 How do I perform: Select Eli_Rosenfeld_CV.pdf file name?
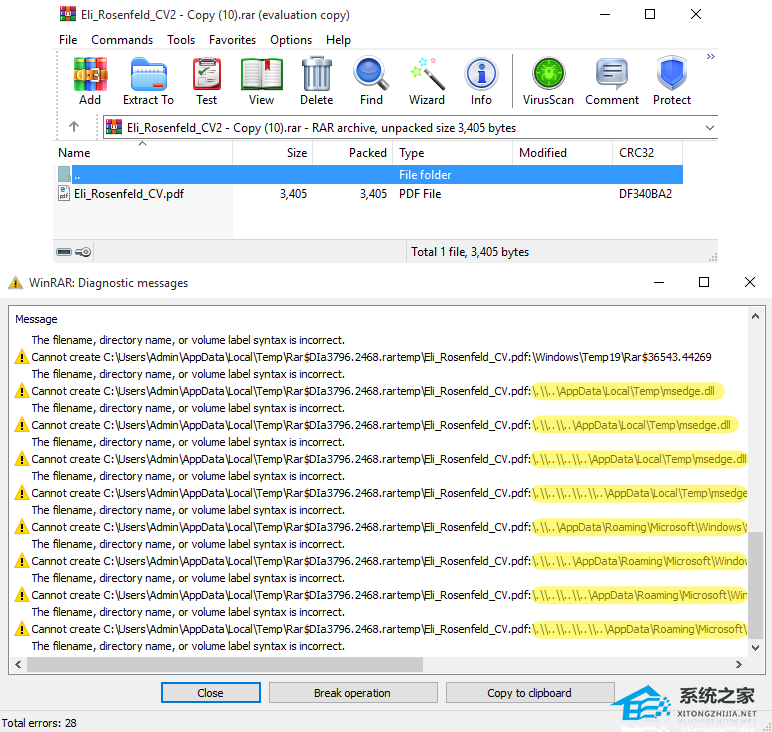[129, 194]
